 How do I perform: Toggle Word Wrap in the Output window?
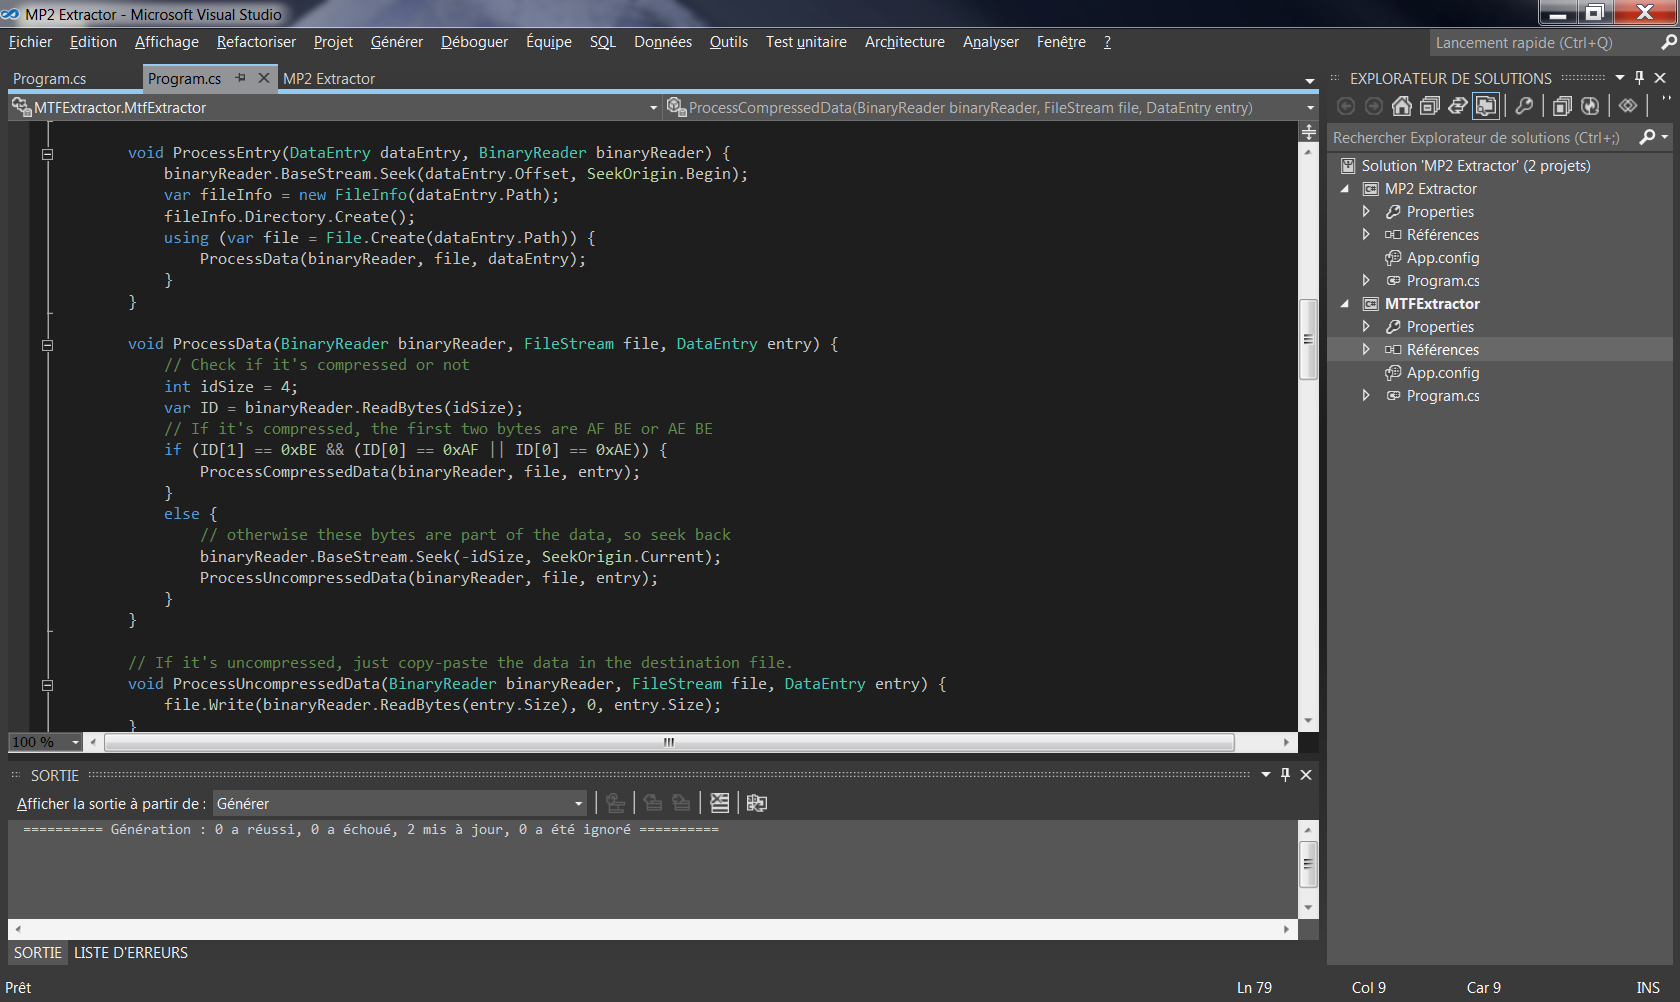[757, 803]
